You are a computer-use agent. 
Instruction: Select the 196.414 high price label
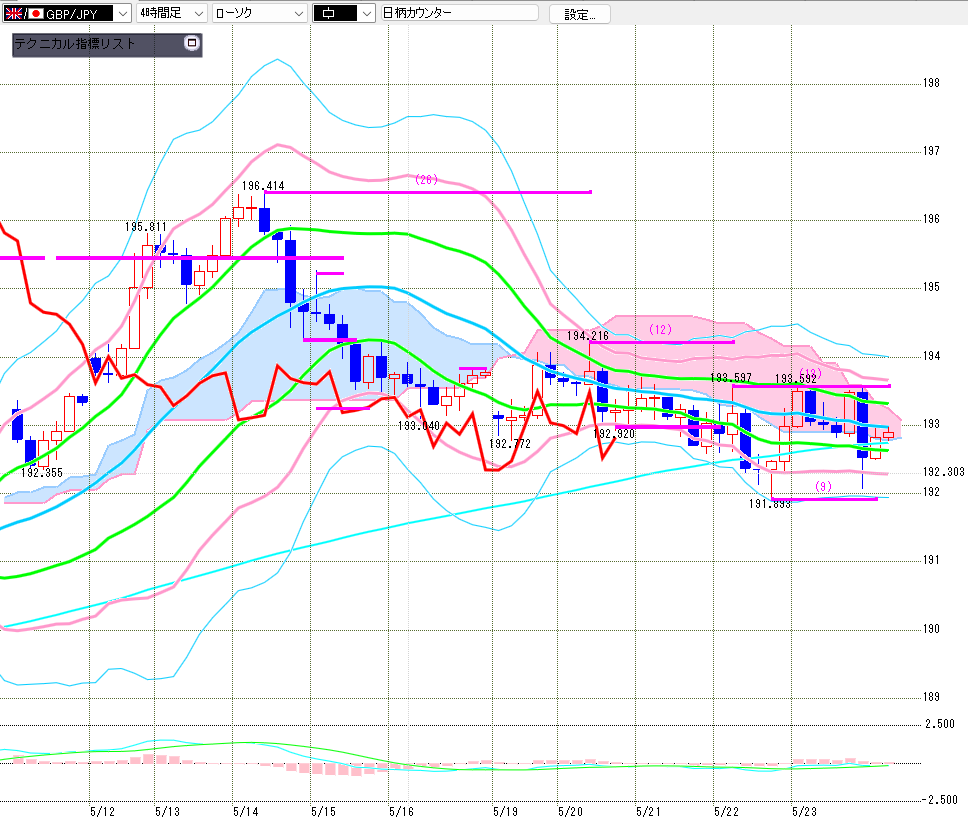pos(263,186)
